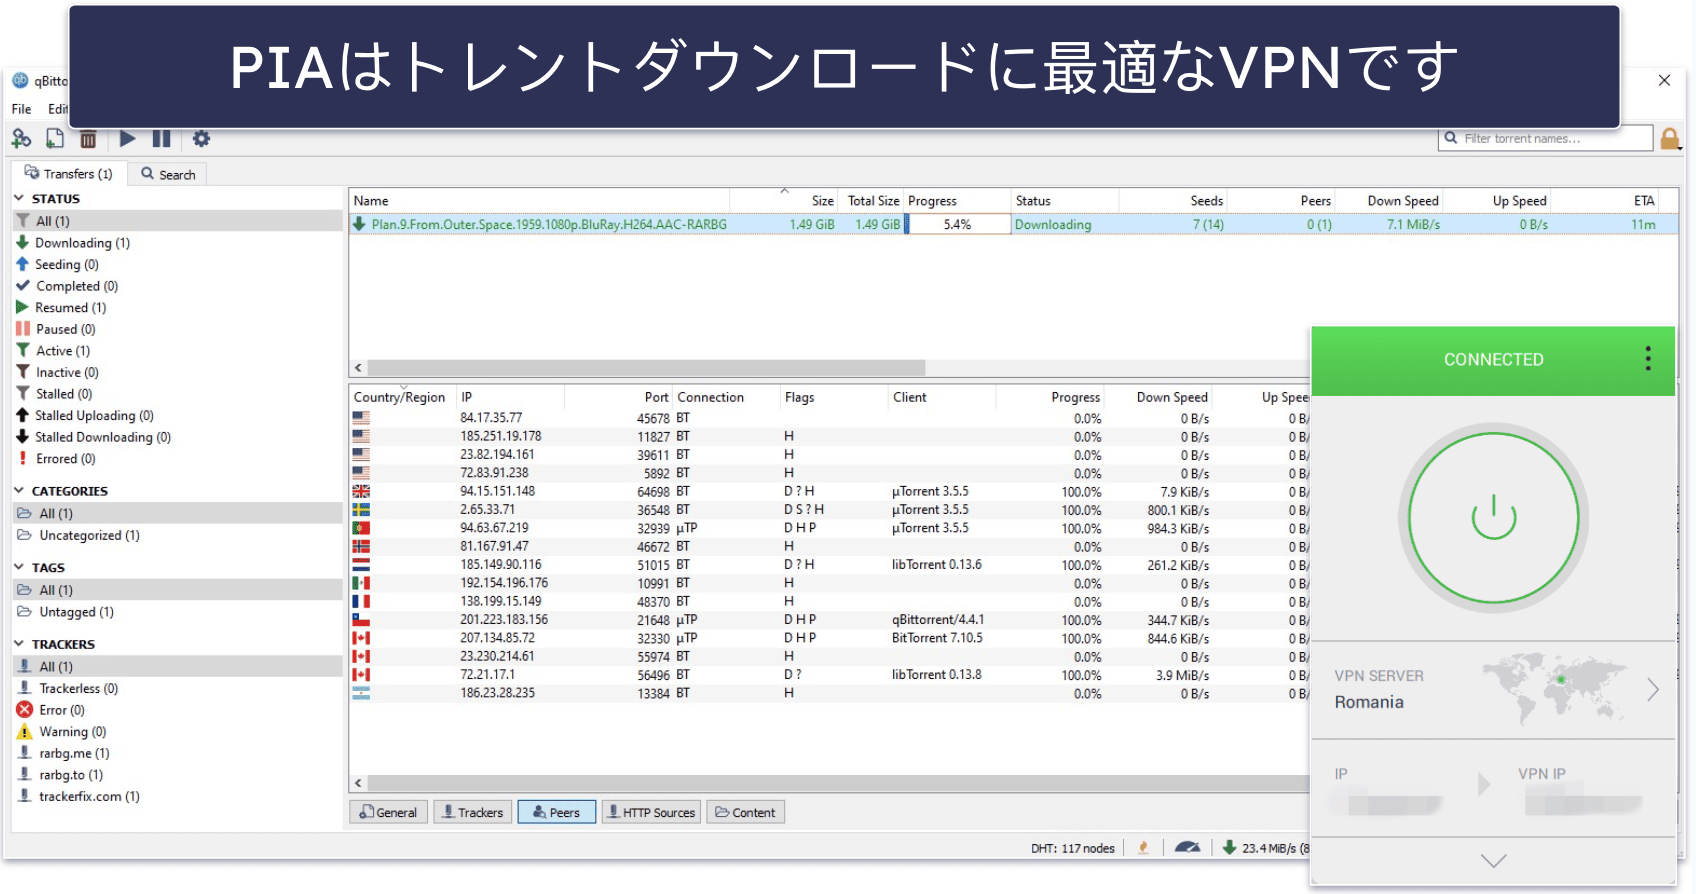1696x894 pixels.
Task: Open options via the gear icon
Action: (201, 139)
